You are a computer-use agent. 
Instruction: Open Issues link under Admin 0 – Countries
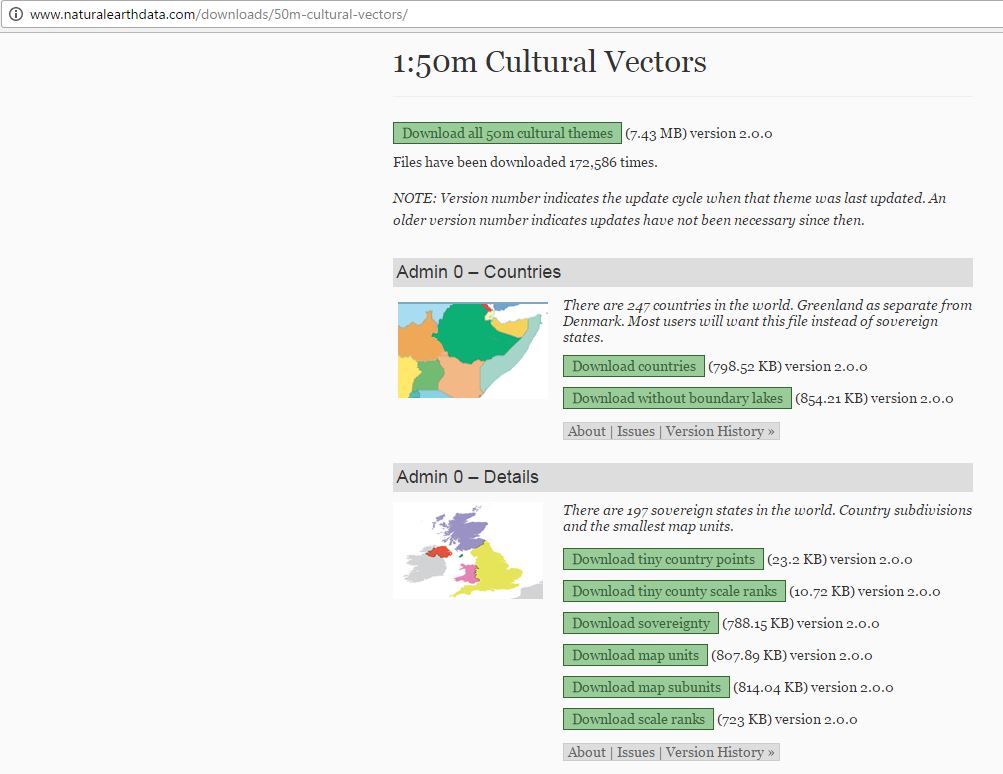pyautogui.click(x=636, y=432)
